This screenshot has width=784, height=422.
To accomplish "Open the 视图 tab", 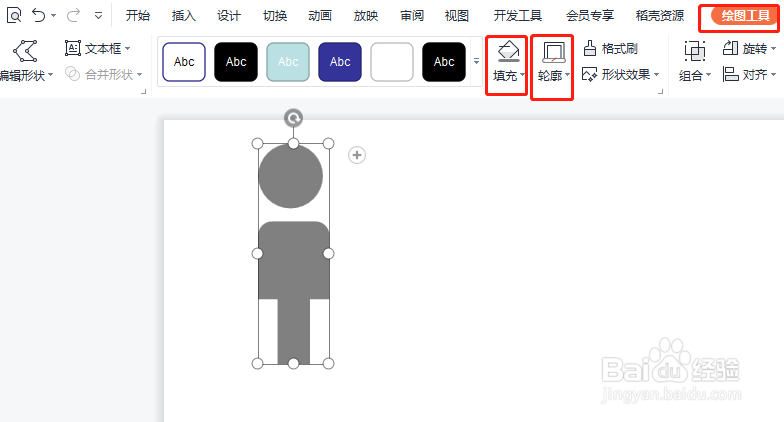I will 456,16.
